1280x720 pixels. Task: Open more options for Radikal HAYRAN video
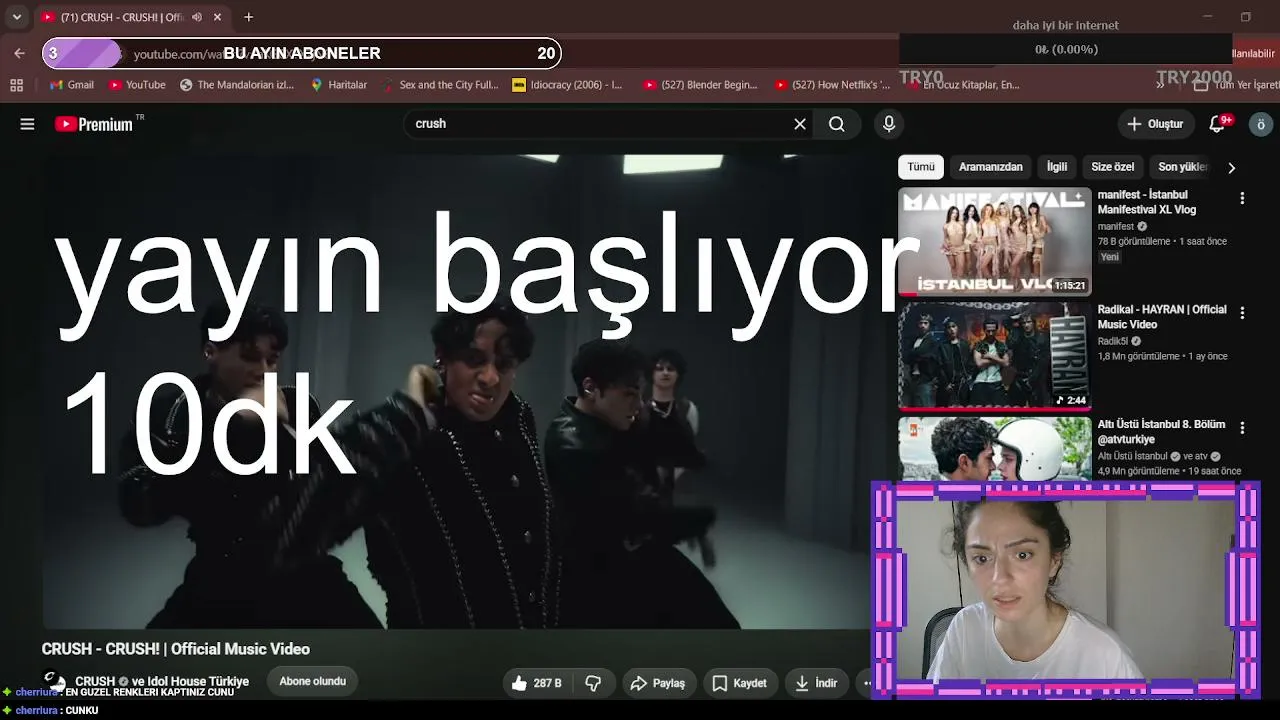[x=1242, y=313]
